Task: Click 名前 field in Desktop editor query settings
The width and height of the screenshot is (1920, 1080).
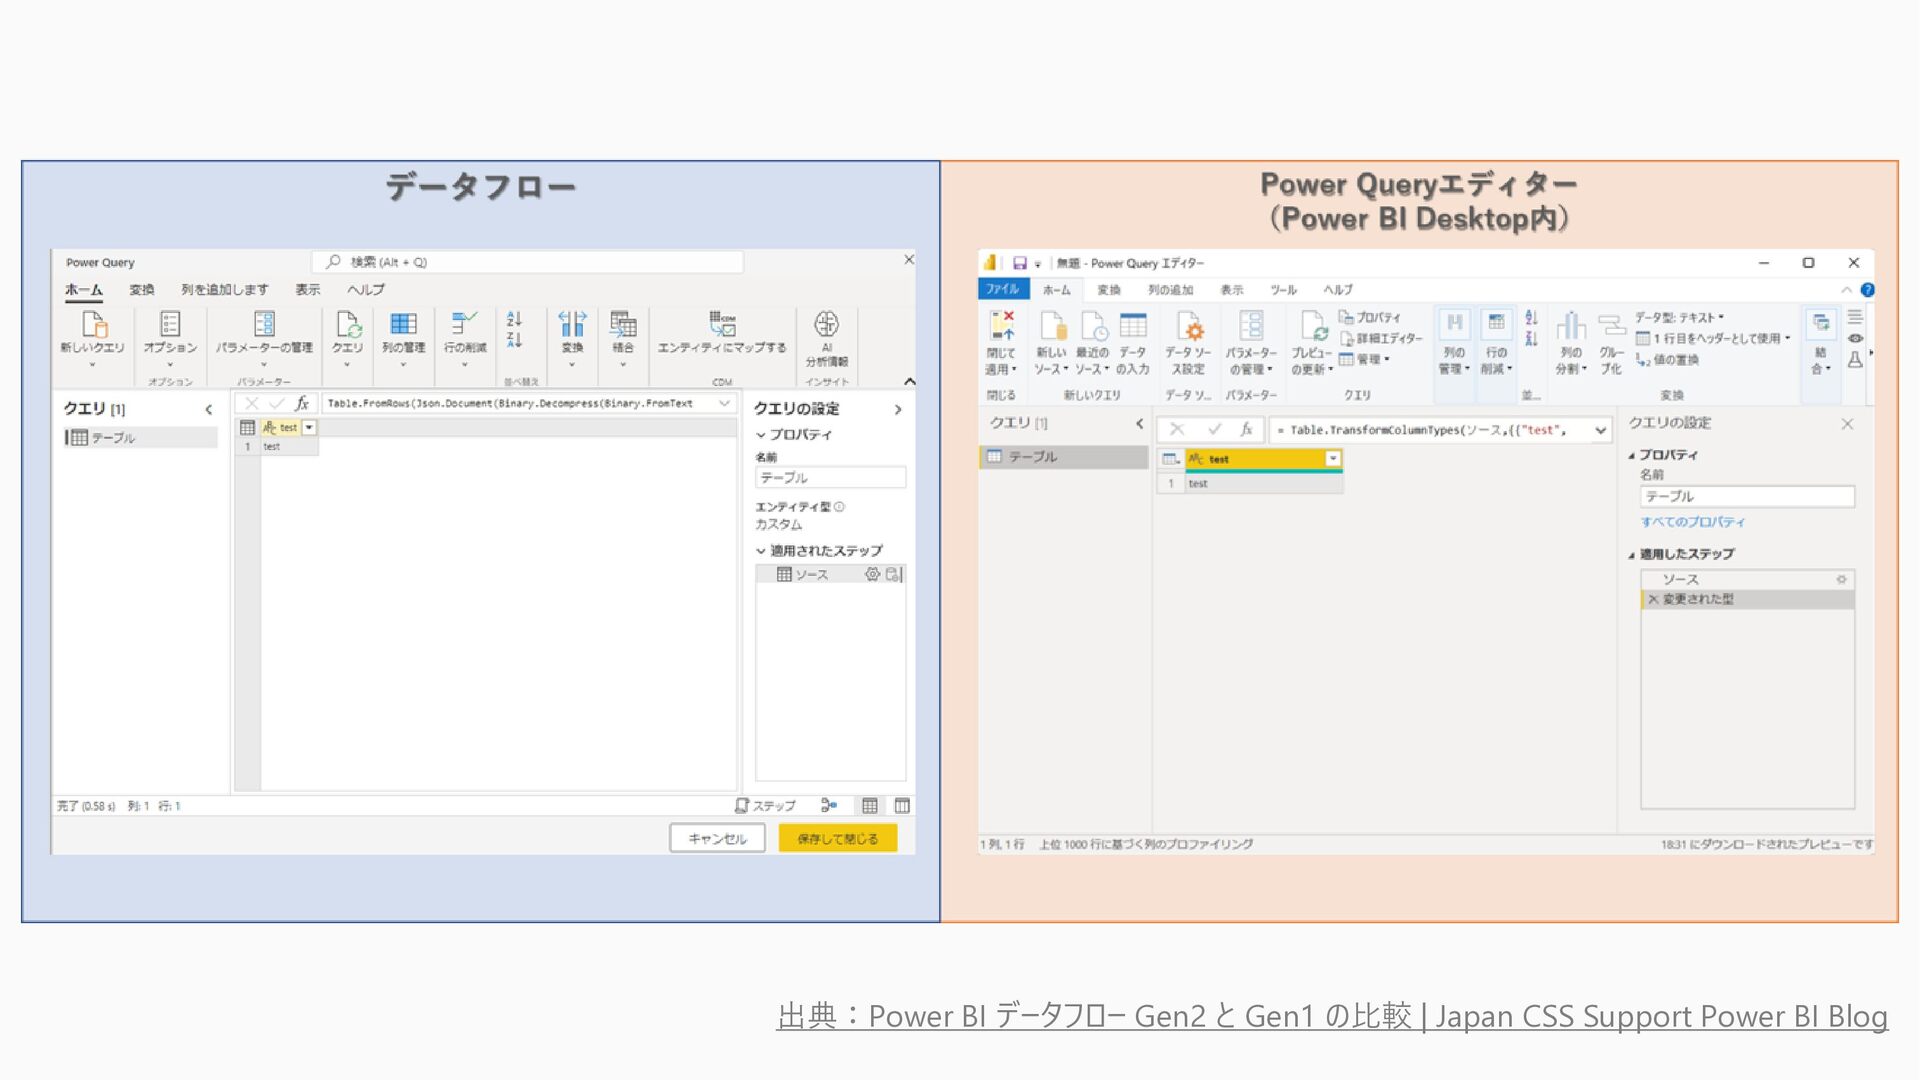Action: [x=1747, y=496]
